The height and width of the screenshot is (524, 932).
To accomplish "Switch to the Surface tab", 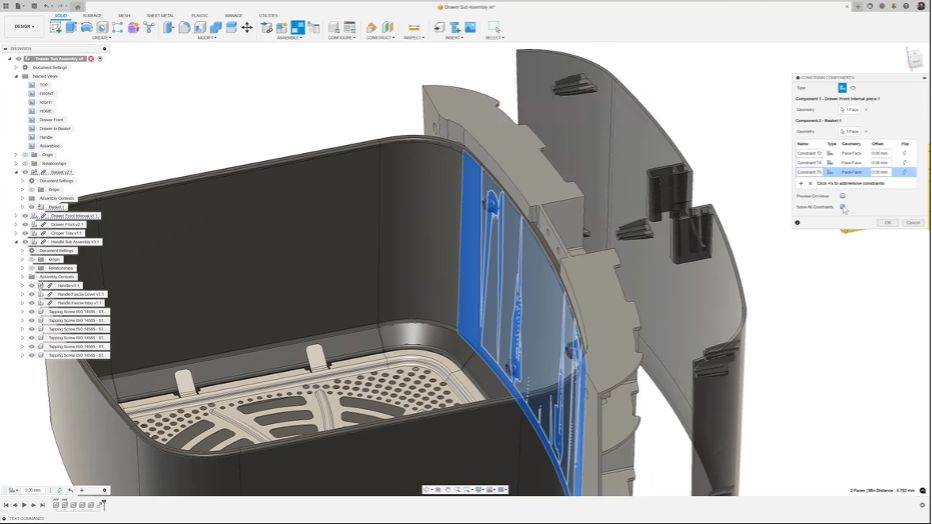I will [x=92, y=15].
